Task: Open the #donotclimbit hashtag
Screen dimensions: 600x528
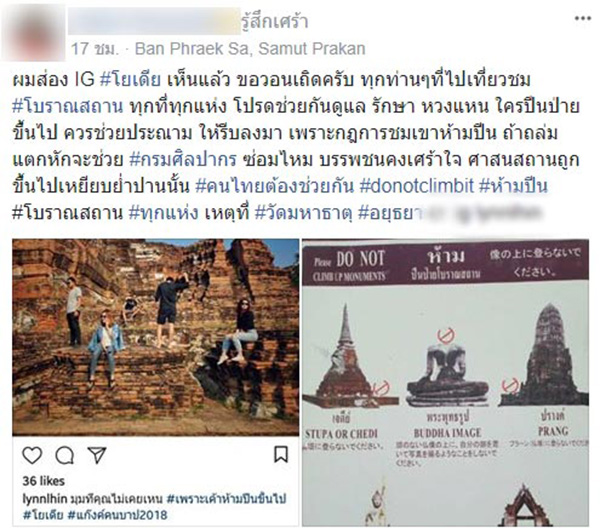Action: [x=417, y=186]
